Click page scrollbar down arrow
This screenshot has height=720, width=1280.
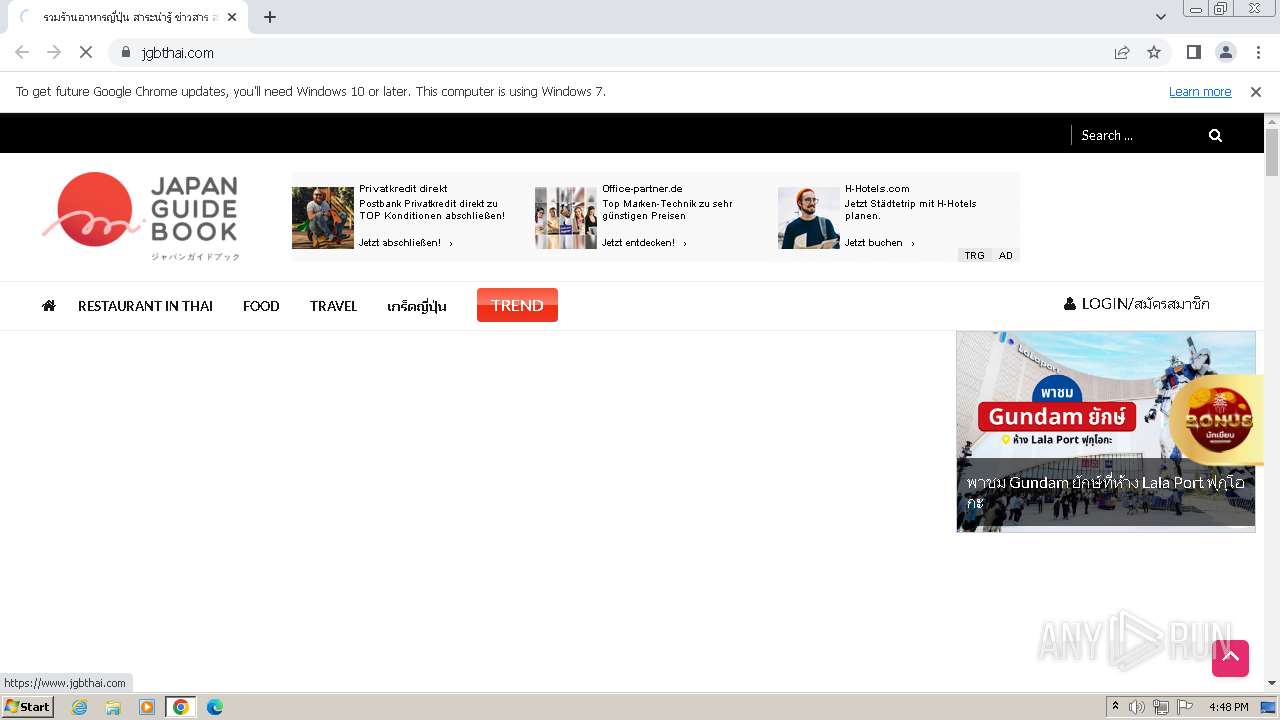coord(1272,683)
